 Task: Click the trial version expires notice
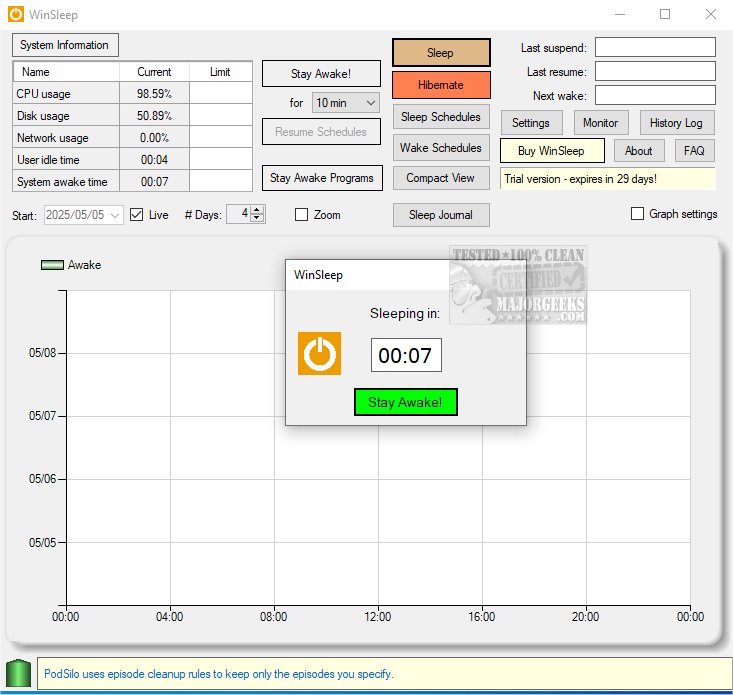pos(607,179)
